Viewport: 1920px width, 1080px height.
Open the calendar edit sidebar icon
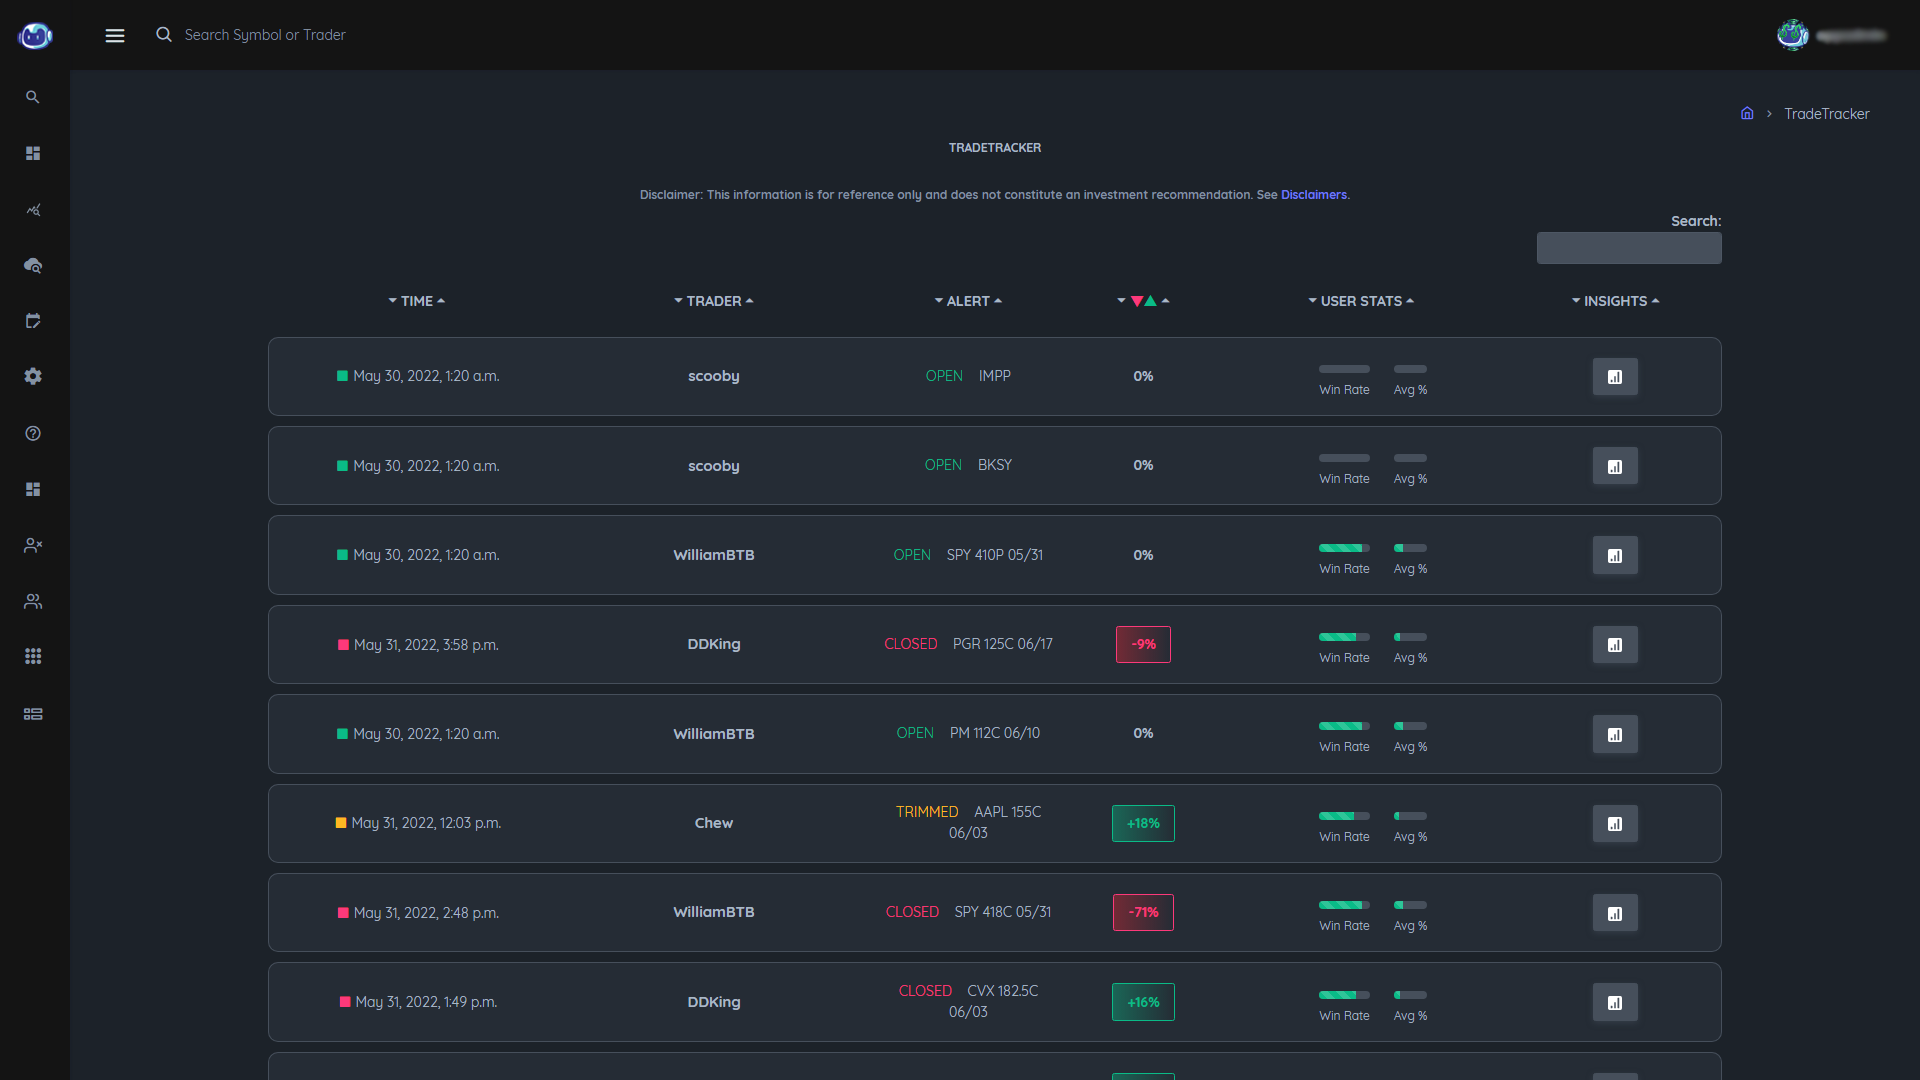[x=33, y=321]
